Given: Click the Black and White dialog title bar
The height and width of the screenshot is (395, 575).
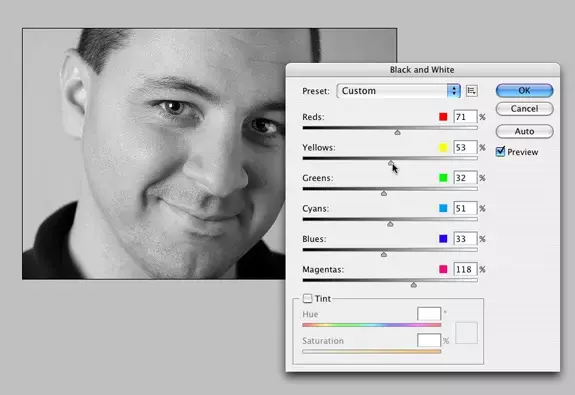Looking at the screenshot, I should tap(422, 70).
